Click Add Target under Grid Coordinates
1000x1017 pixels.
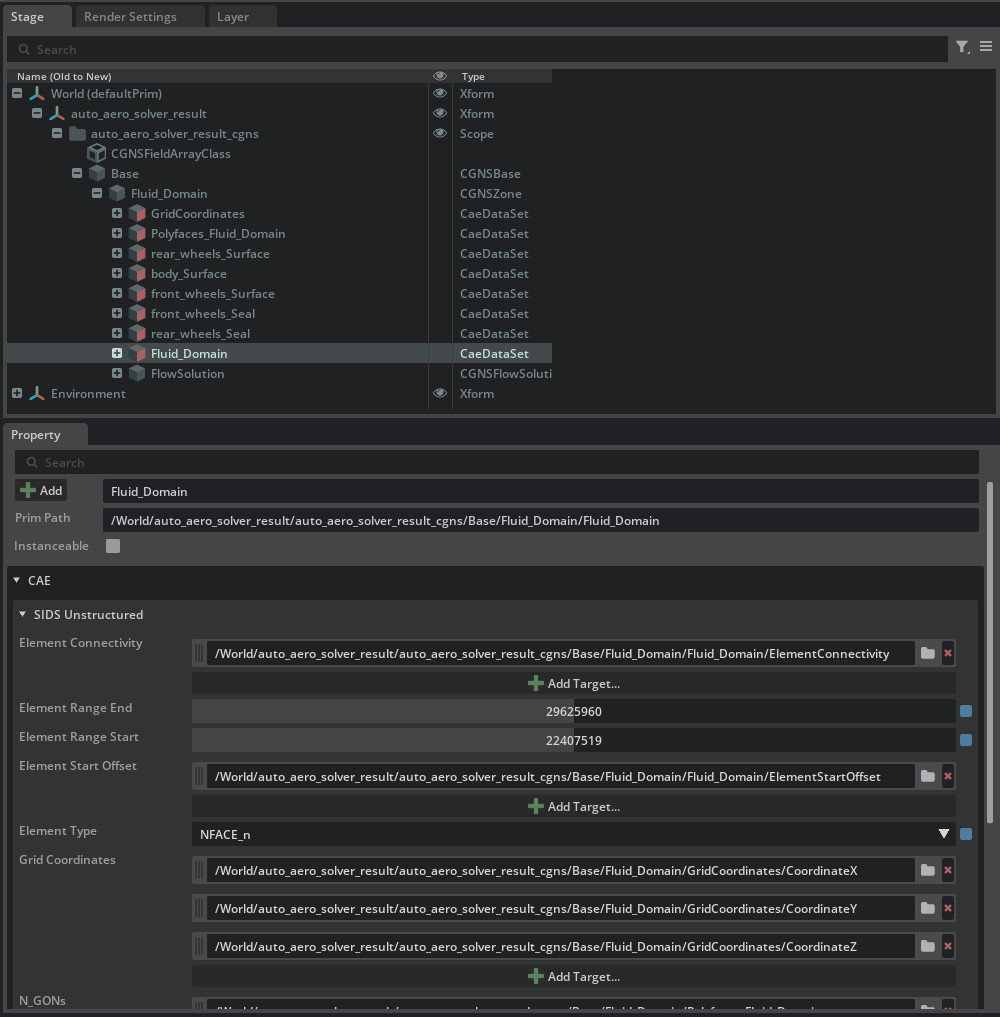(x=574, y=976)
